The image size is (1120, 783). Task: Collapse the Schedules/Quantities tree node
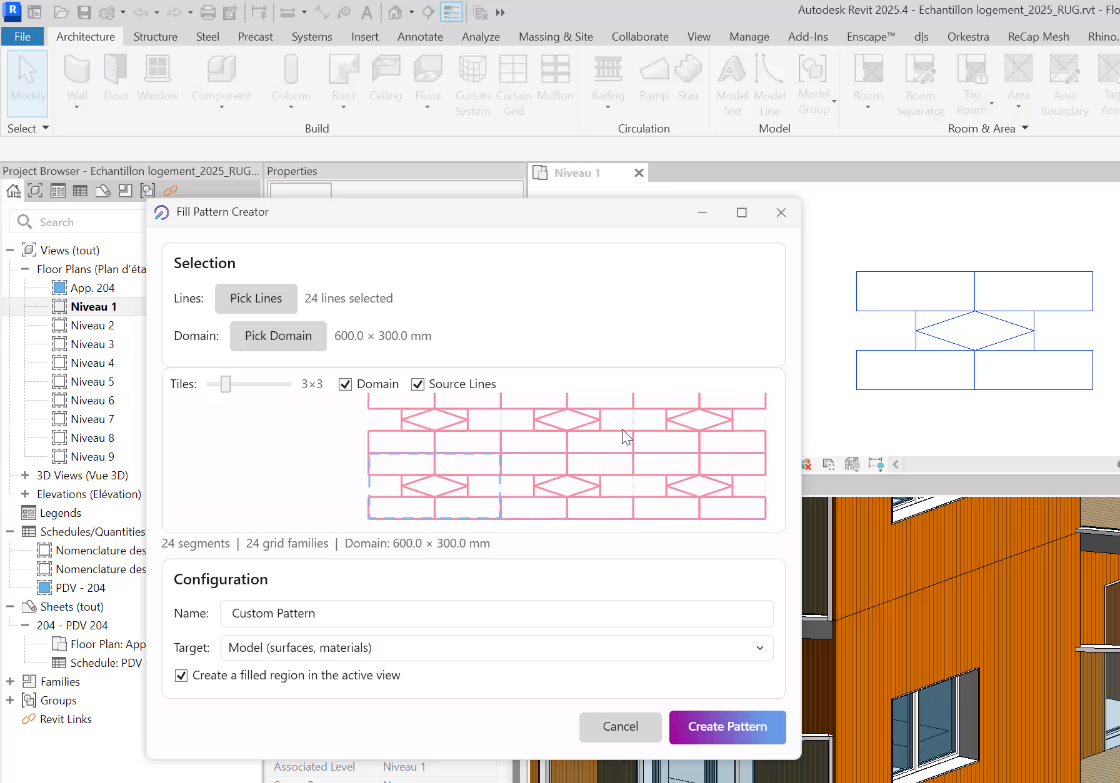click(x=10, y=532)
